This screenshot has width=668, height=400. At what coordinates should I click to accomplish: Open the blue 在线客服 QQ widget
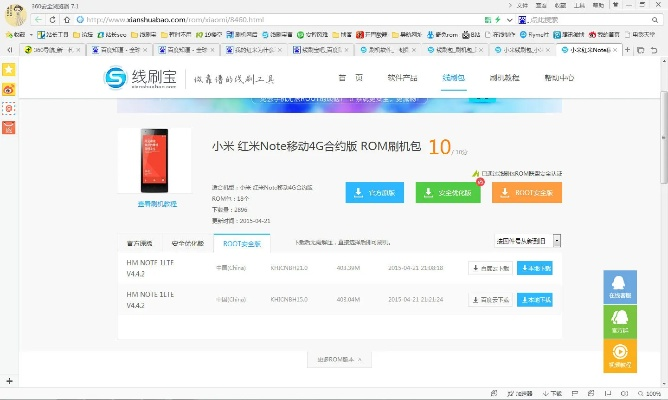[620, 287]
